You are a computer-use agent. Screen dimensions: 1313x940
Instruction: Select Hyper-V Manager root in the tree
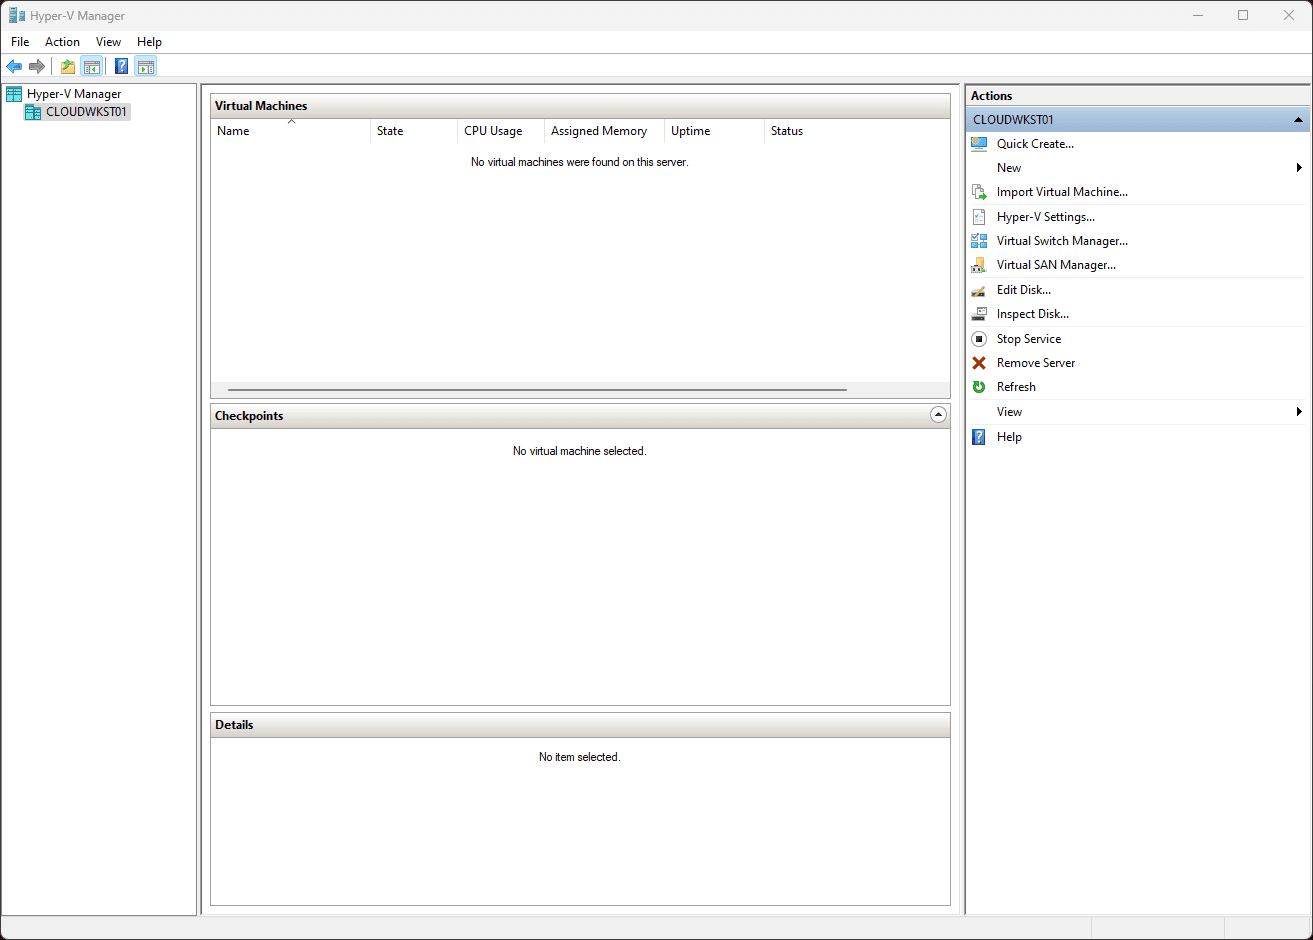[74, 94]
